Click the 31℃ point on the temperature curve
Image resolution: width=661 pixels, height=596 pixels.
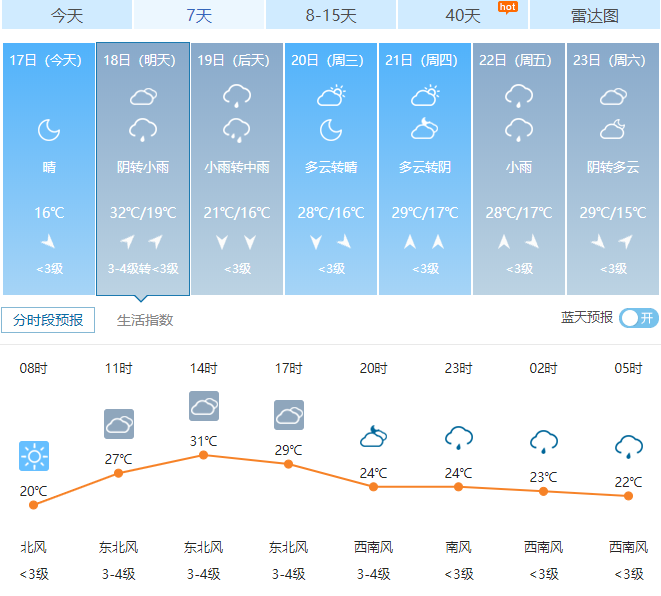coord(204,455)
